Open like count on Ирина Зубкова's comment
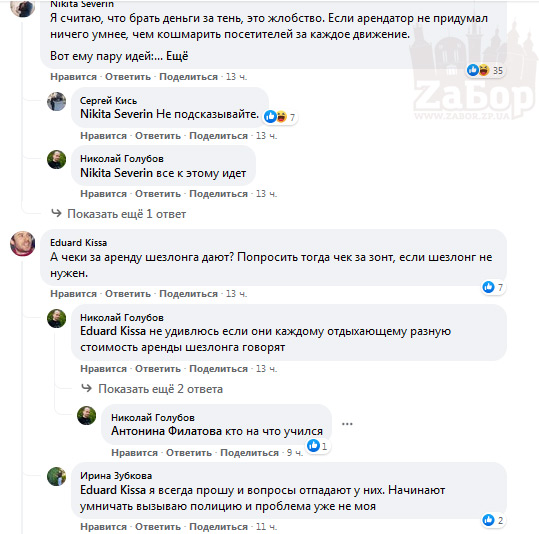The width and height of the screenshot is (539, 534). [493, 520]
